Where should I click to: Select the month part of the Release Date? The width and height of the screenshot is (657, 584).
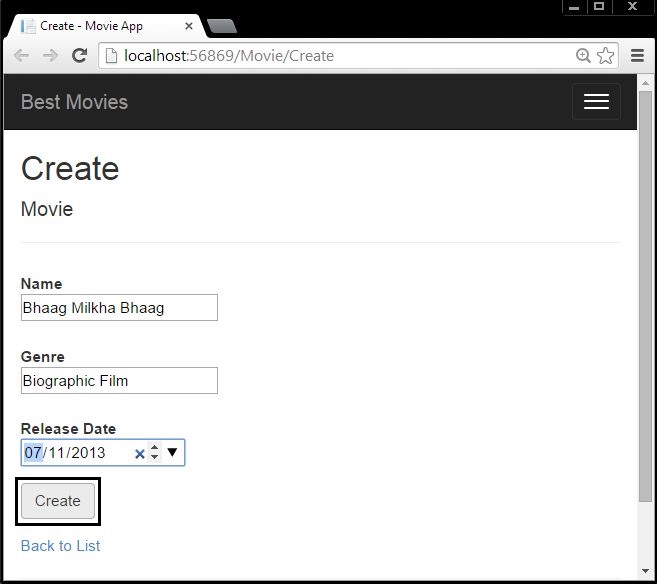33,452
